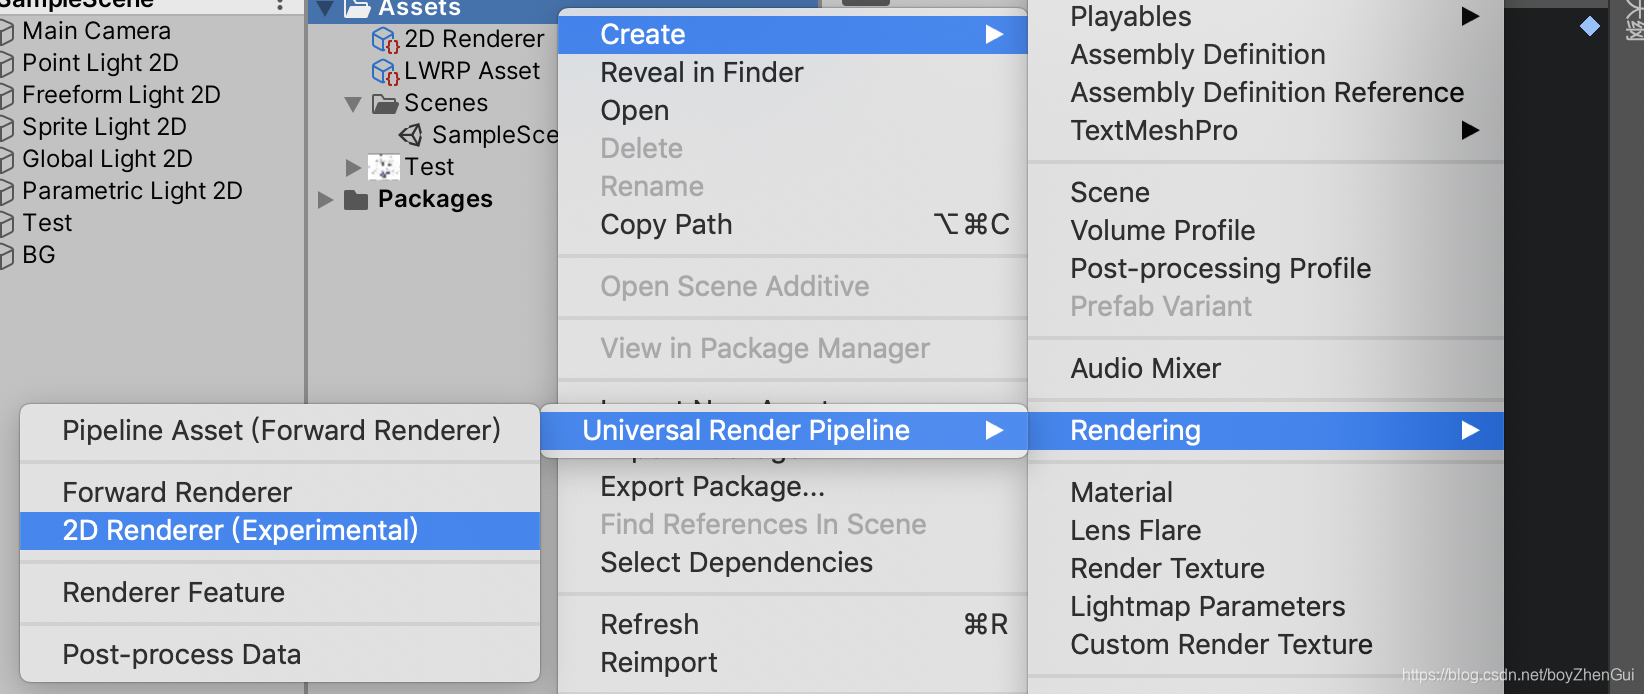Click Reimport menu item
The height and width of the screenshot is (694, 1644).
(792, 662)
